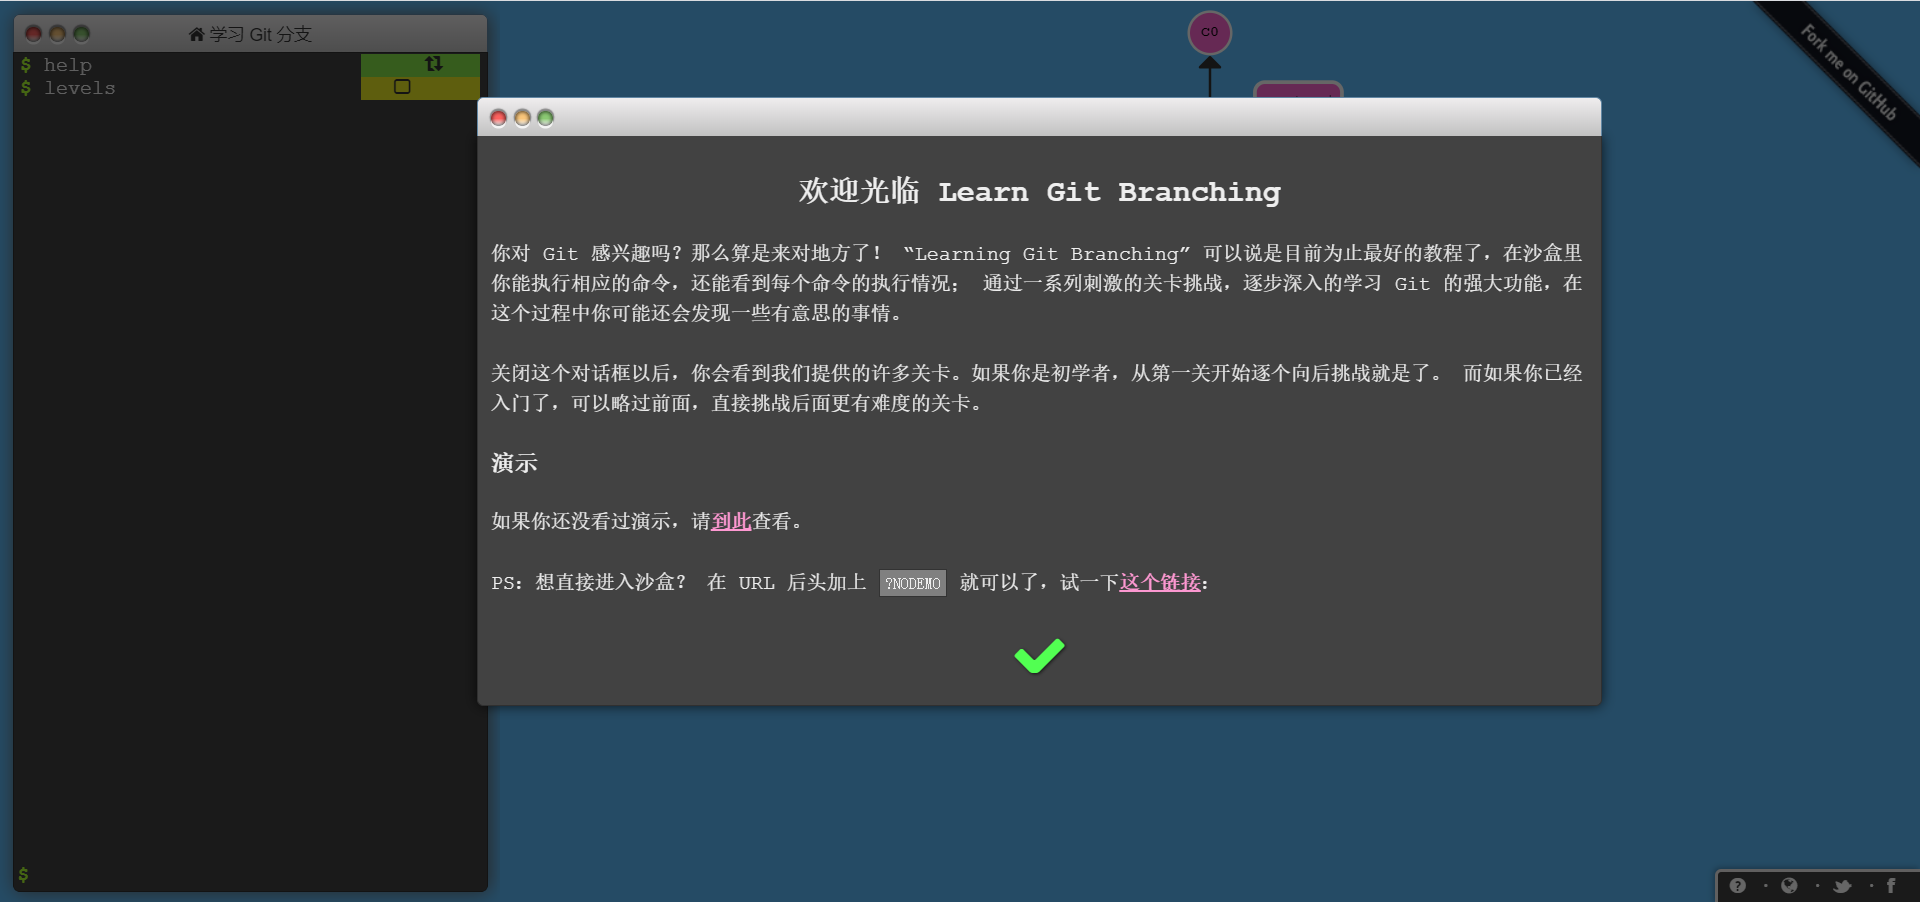Share via the Facebook icon
1920x902 pixels.
pyautogui.click(x=1891, y=886)
